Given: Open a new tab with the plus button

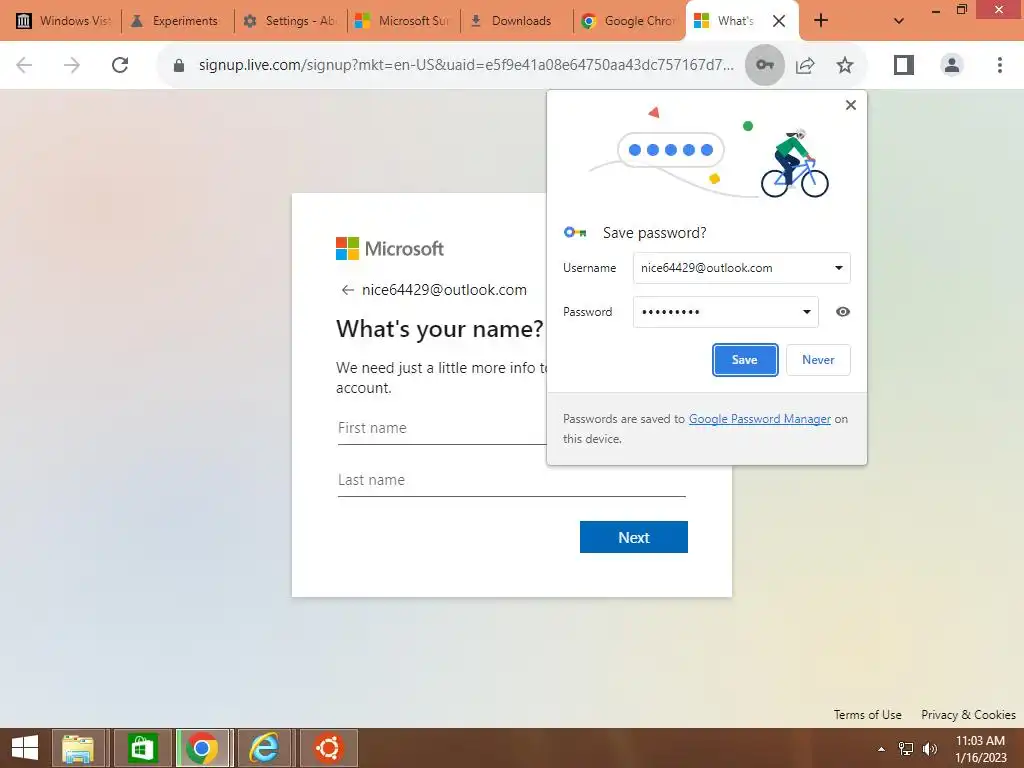Looking at the screenshot, I should 821,20.
